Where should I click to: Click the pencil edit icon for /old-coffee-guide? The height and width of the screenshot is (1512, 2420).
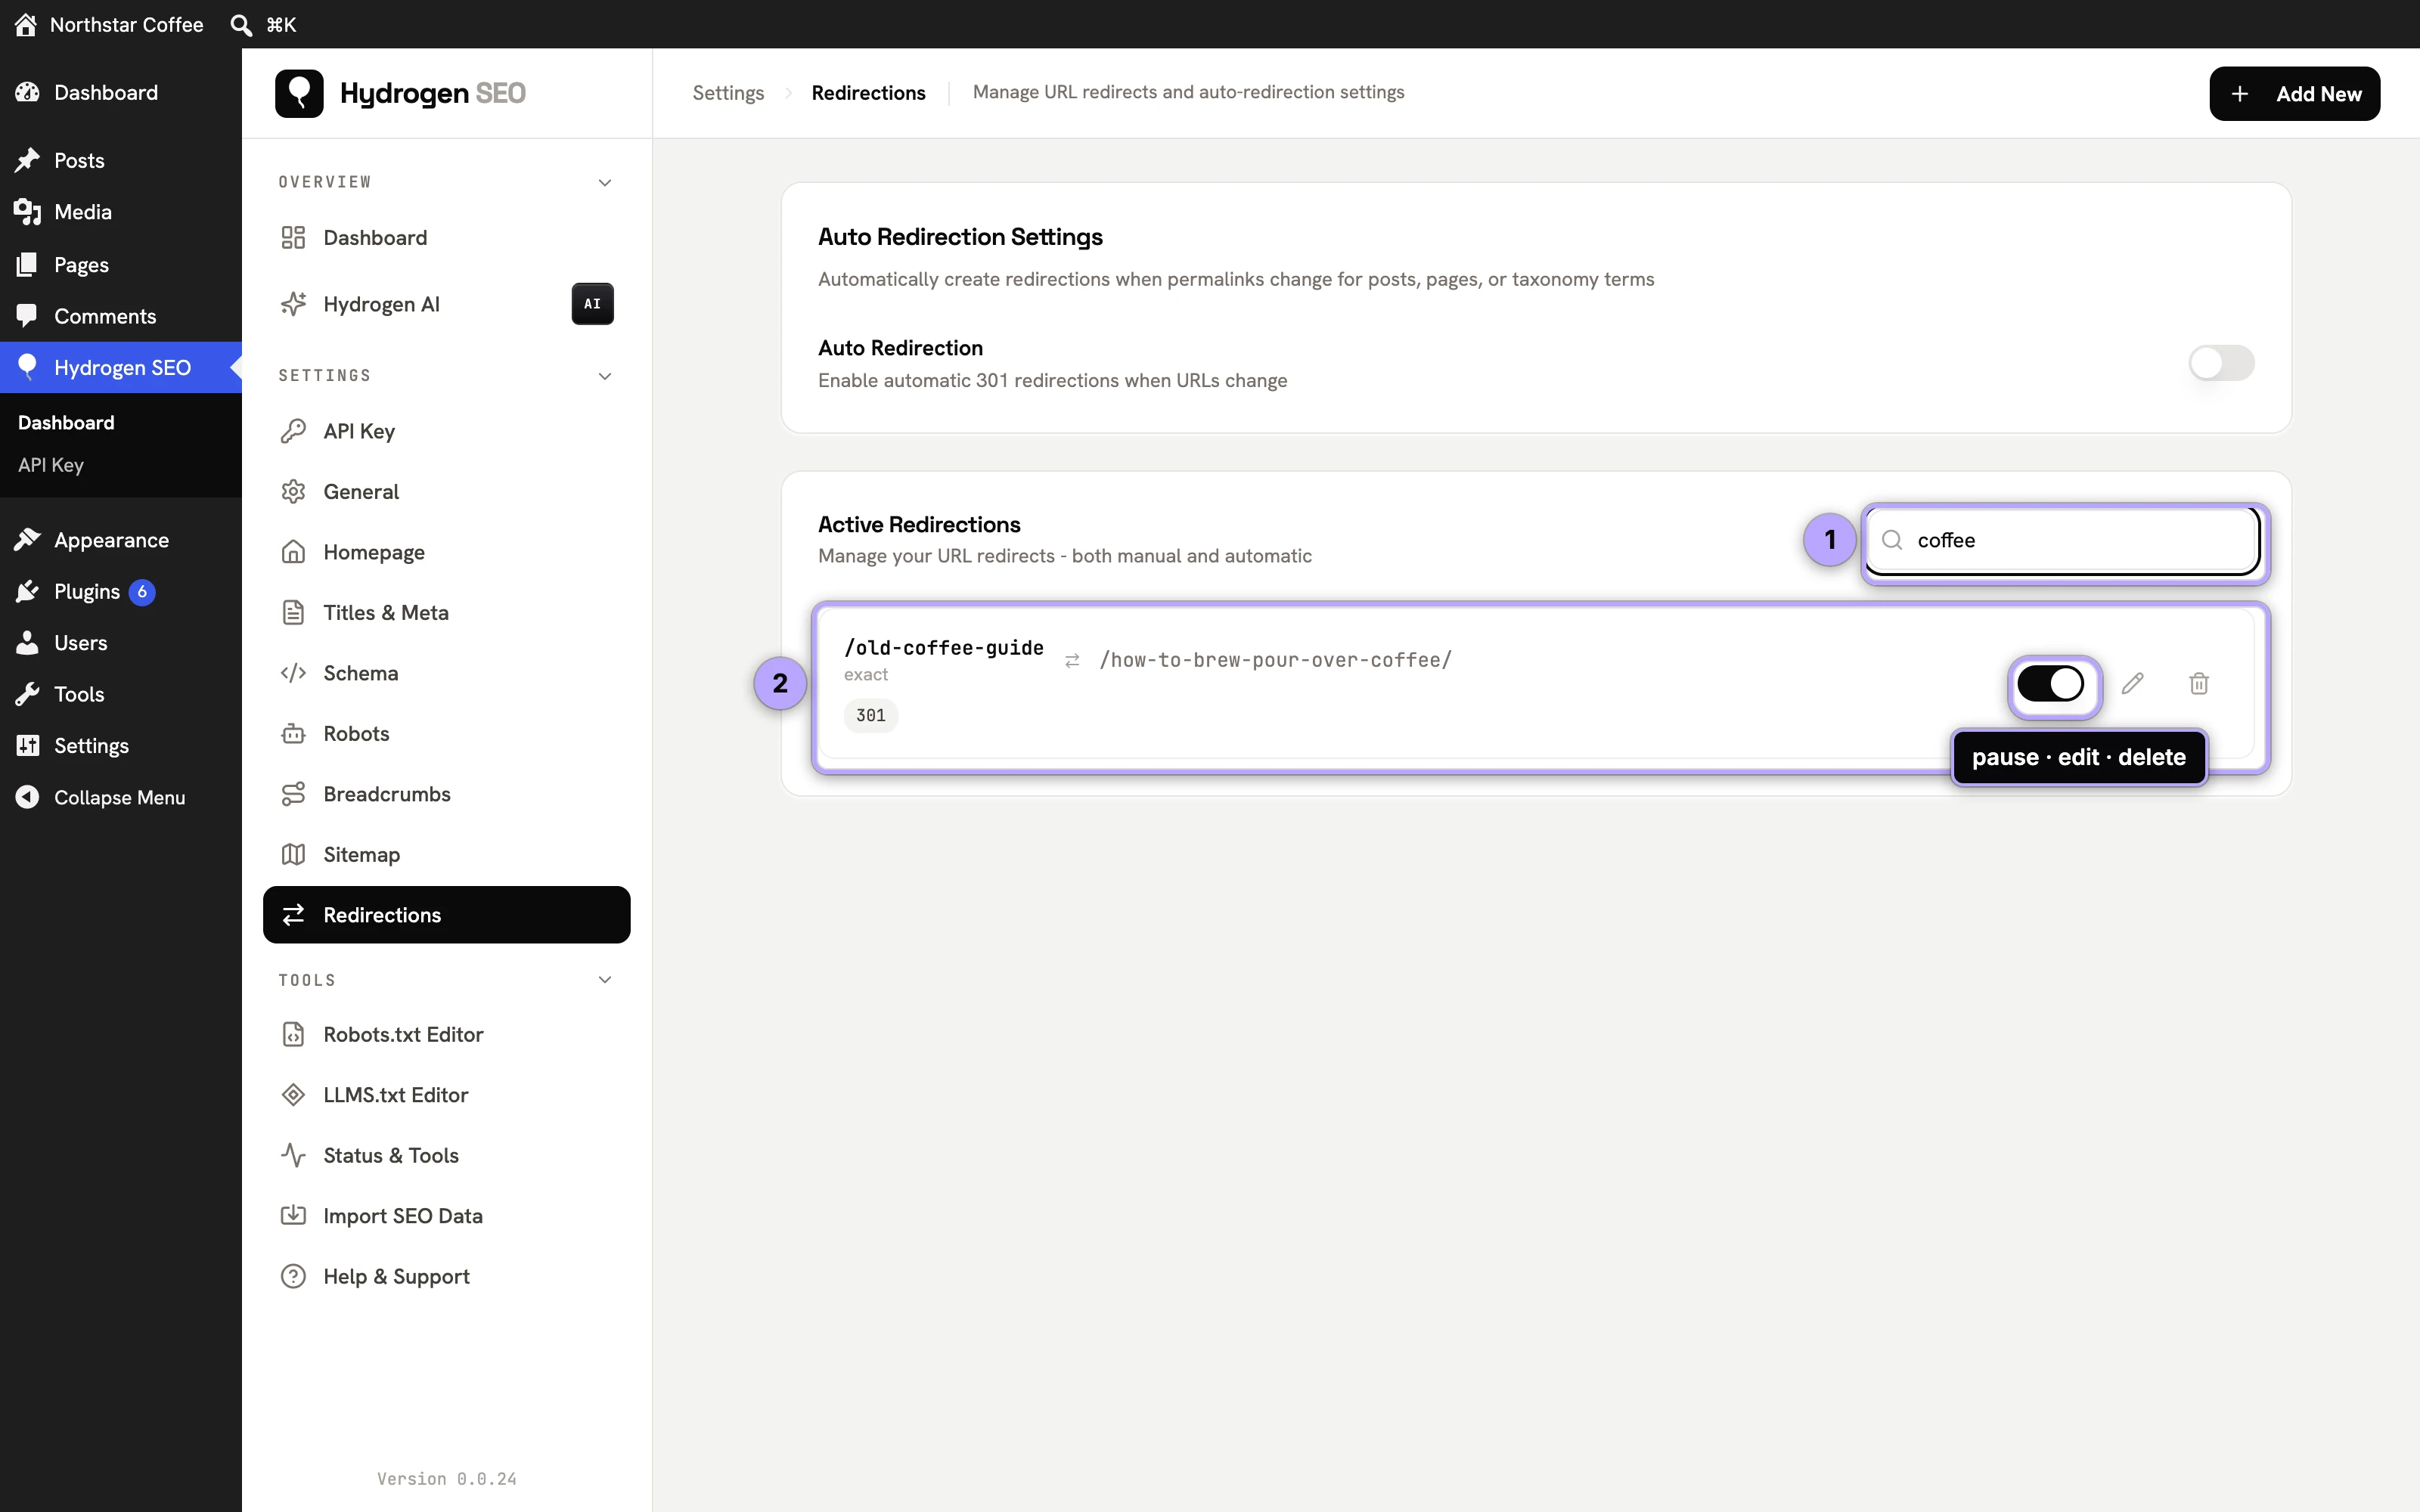(2132, 683)
